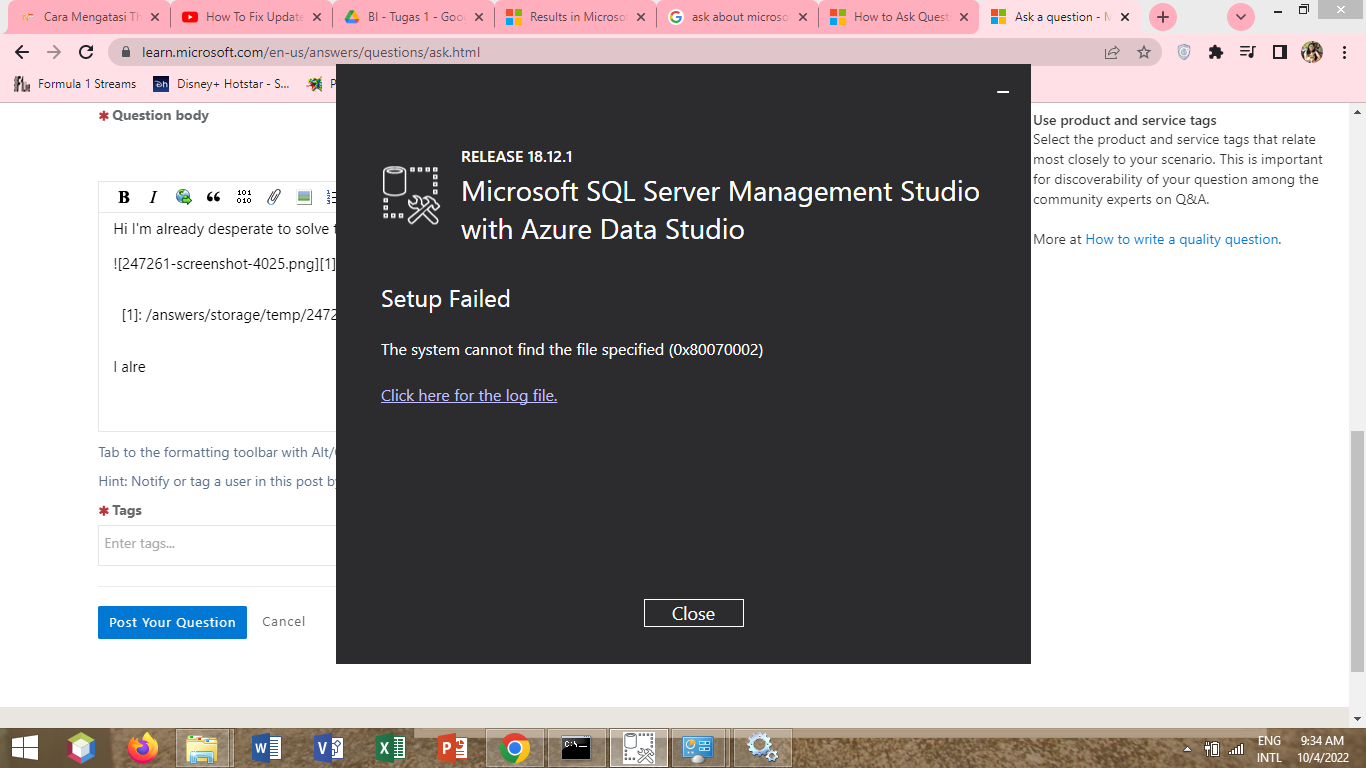Click inside the question body text area
The height and width of the screenshot is (768, 1366).
click(x=217, y=320)
